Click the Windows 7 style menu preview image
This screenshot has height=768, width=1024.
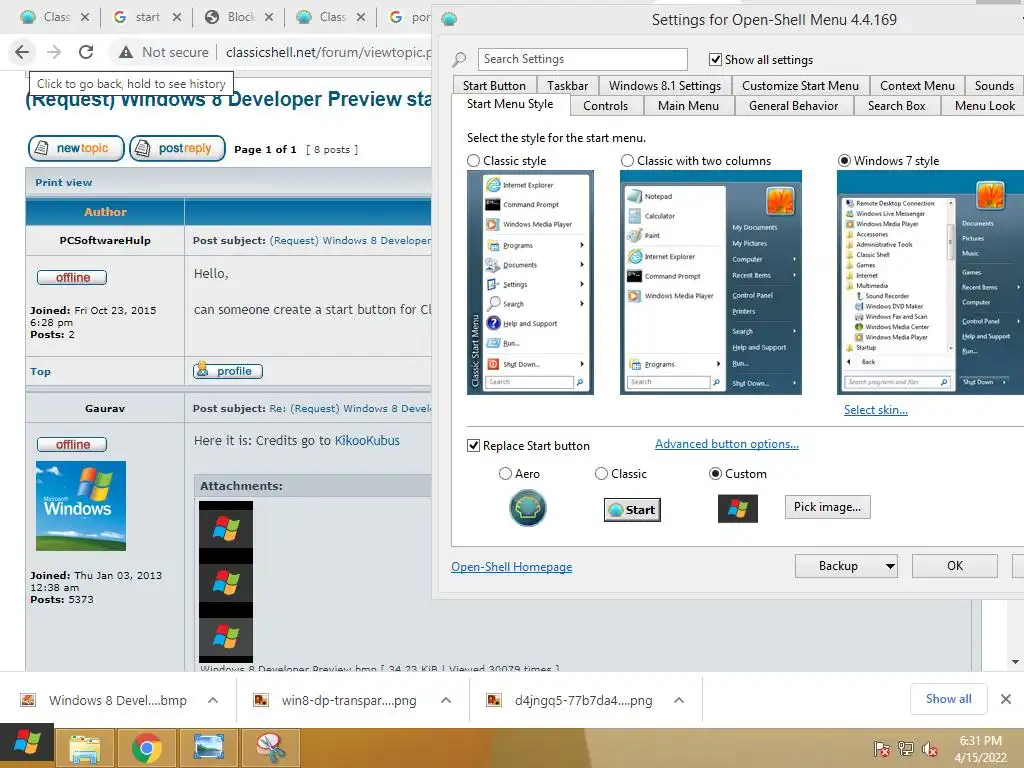coord(931,283)
